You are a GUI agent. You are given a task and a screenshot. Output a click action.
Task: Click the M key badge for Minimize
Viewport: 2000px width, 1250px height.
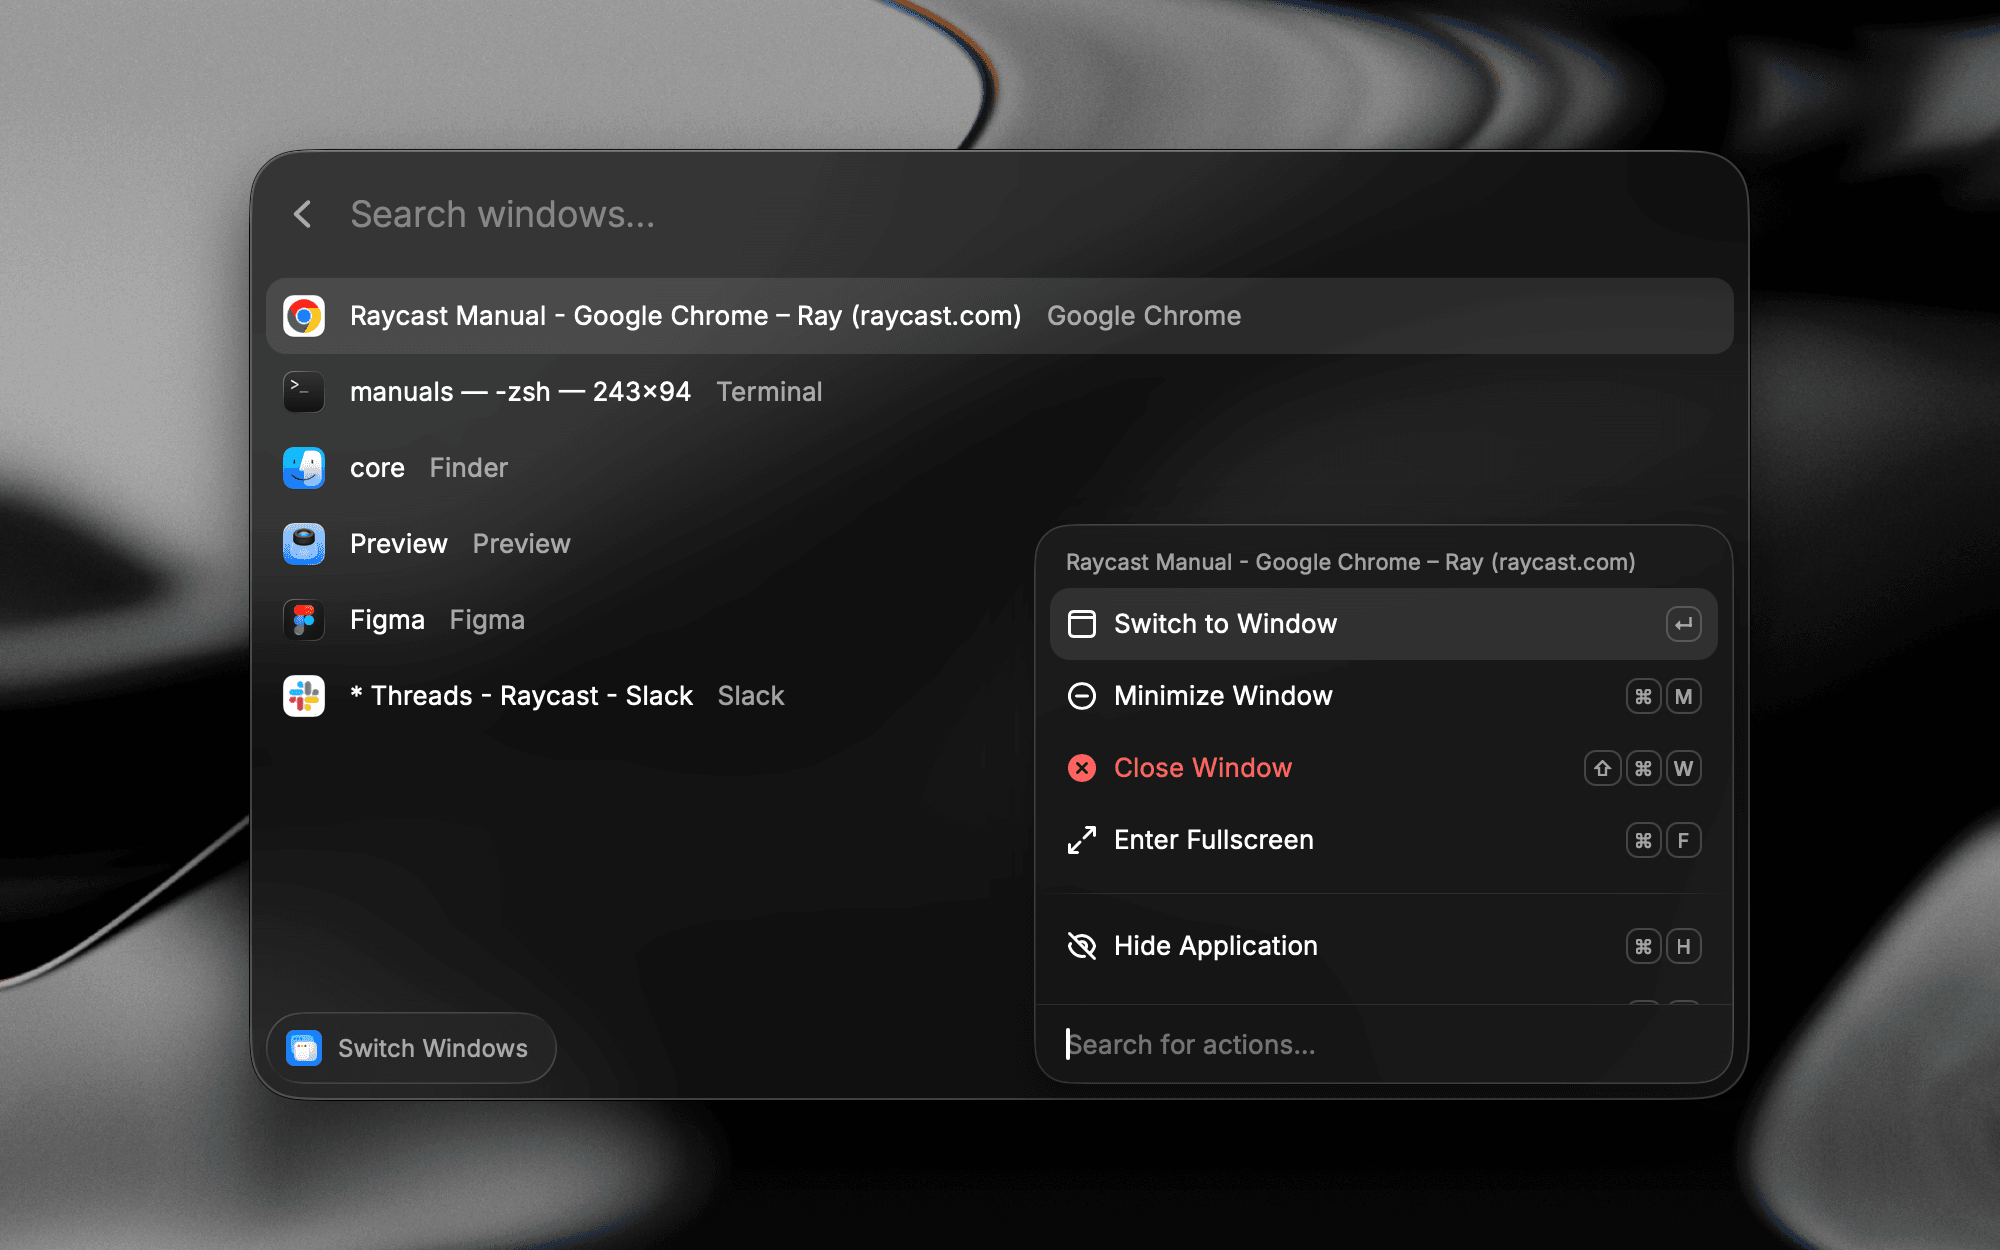pyautogui.click(x=1684, y=696)
